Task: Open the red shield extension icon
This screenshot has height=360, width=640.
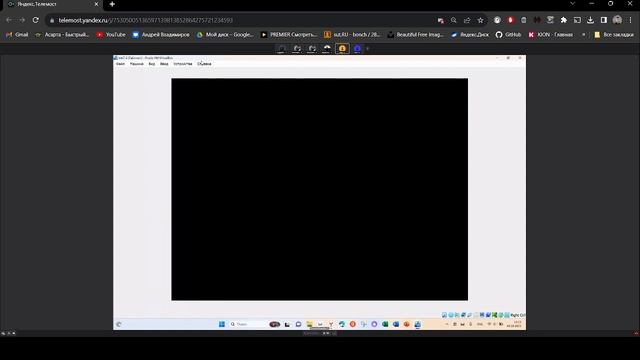Action: 510,20
